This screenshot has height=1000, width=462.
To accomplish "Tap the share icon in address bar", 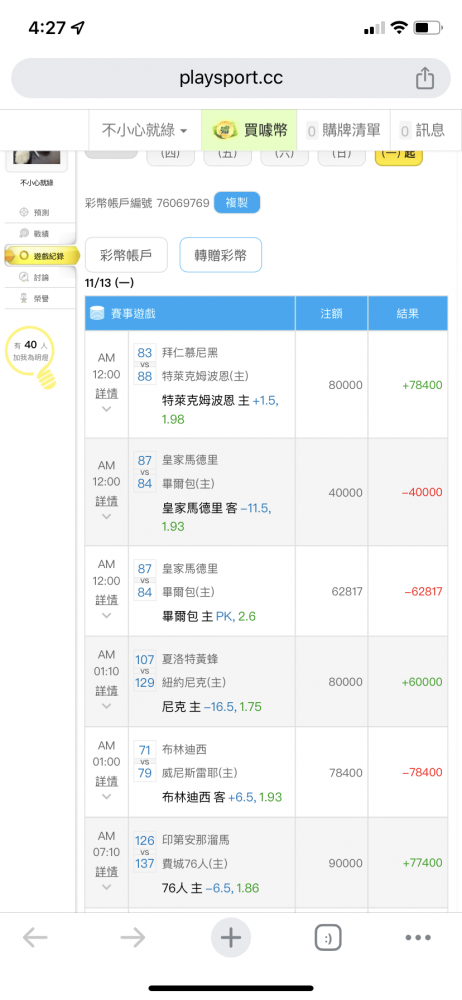I will [425, 78].
